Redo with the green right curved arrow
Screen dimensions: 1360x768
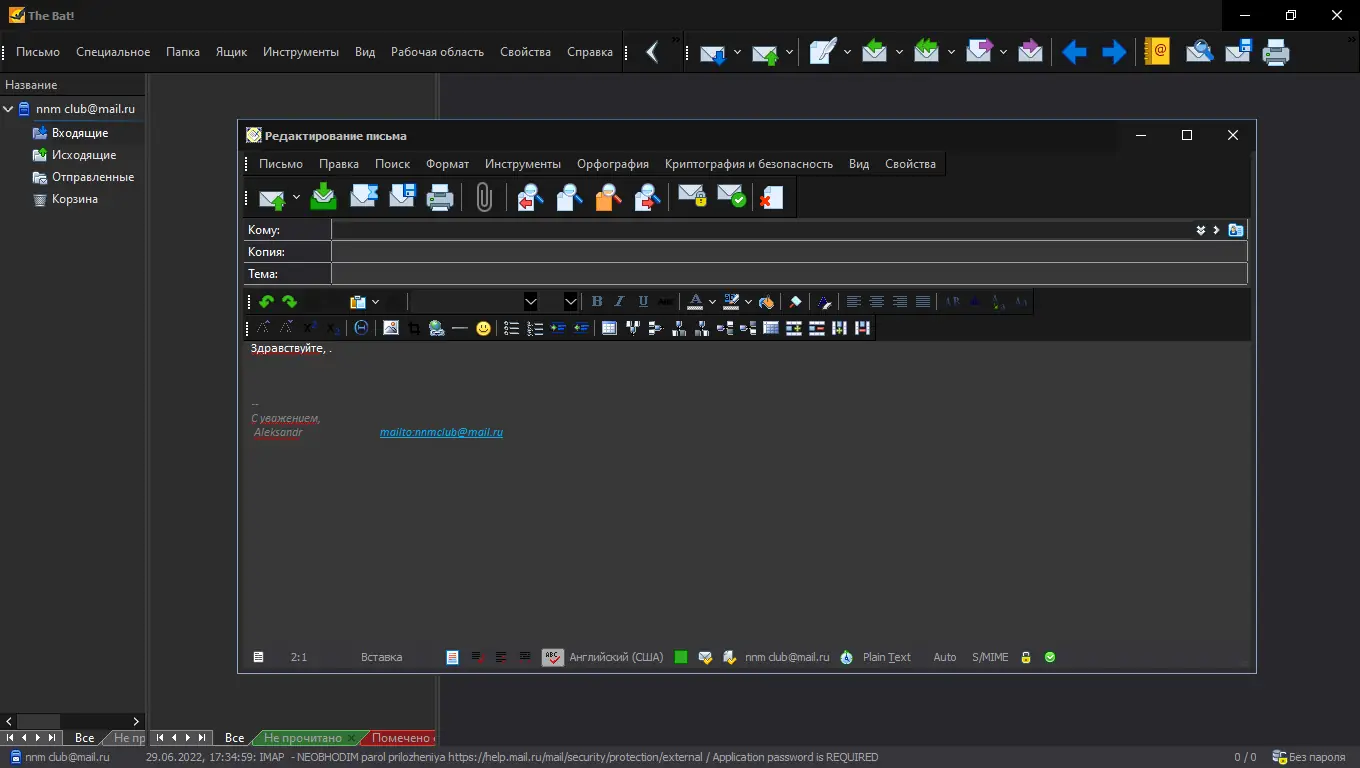(x=289, y=302)
